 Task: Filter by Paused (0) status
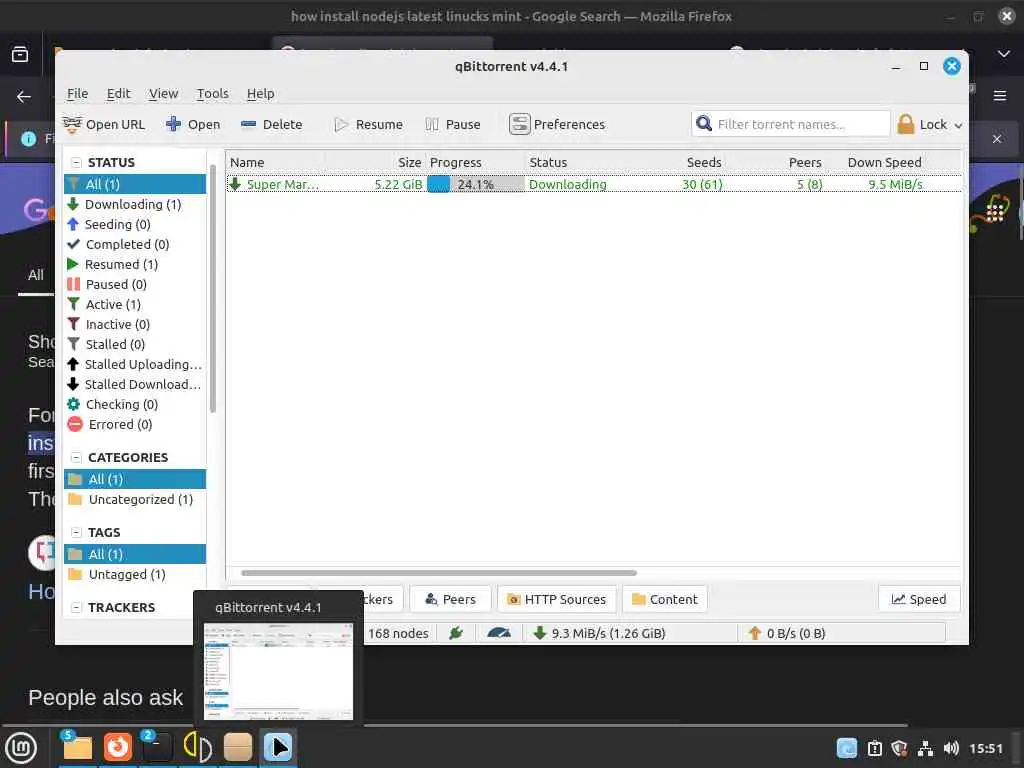(x=135, y=285)
